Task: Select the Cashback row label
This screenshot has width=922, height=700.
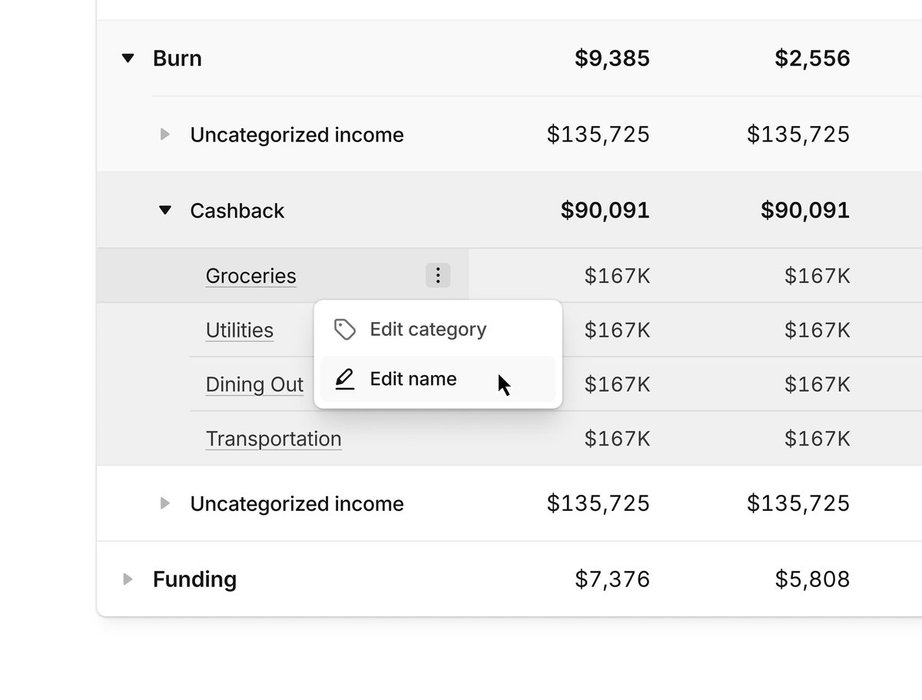Action: click(x=237, y=211)
